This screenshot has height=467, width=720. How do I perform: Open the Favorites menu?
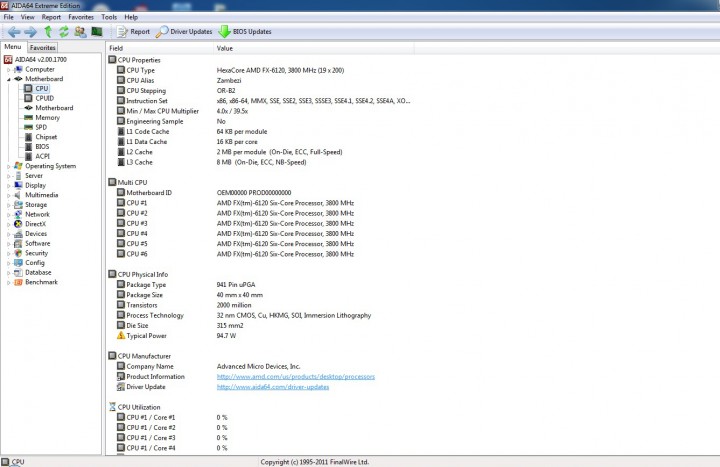coord(81,17)
